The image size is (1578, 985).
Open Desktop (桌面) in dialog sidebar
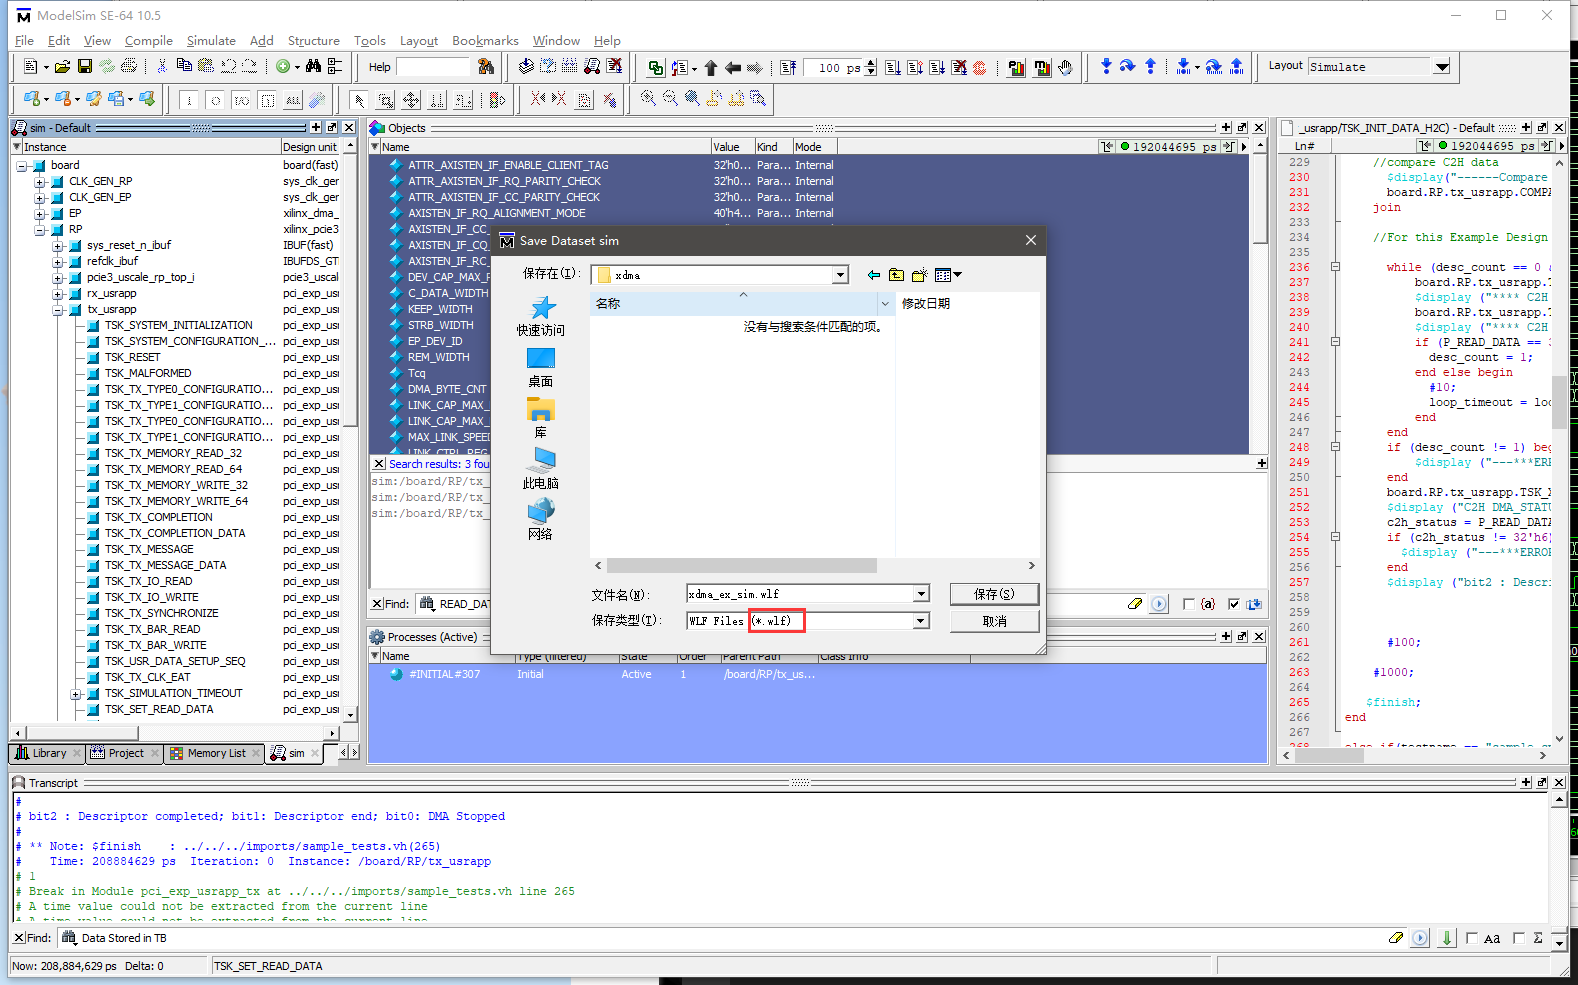click(x=541, y=368)
